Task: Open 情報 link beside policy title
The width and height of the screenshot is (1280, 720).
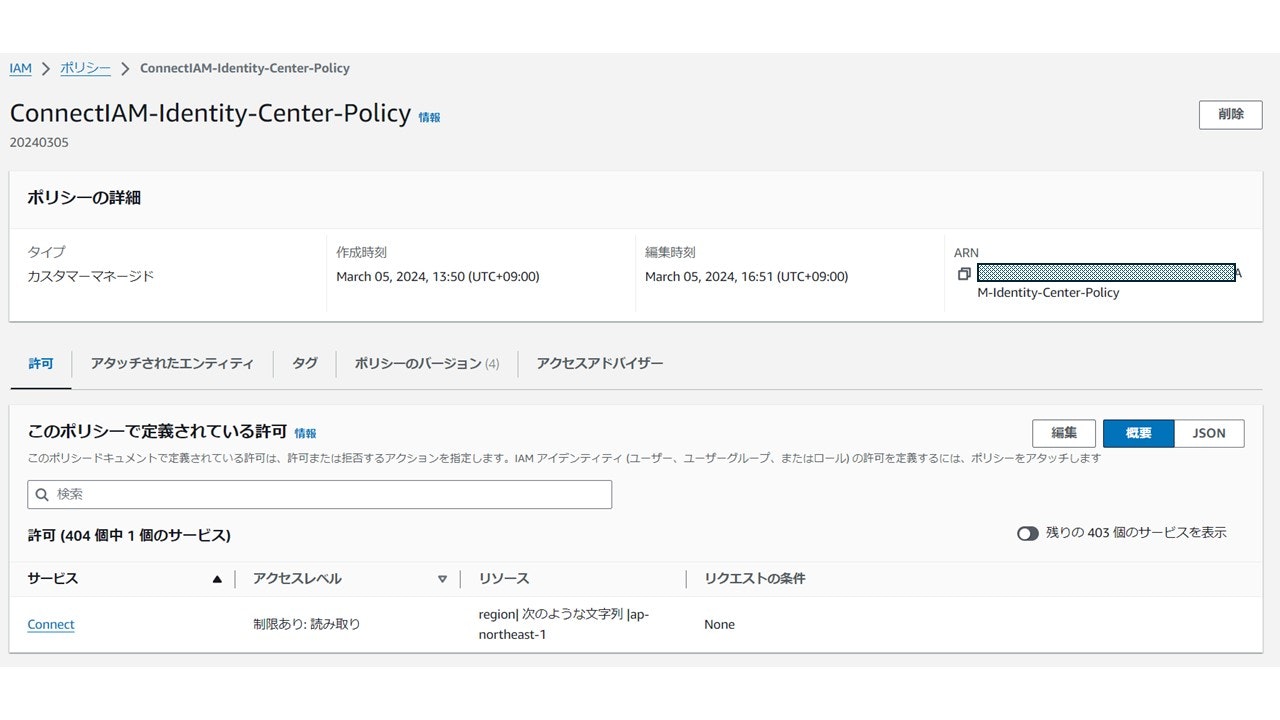Action: [429, 117]
